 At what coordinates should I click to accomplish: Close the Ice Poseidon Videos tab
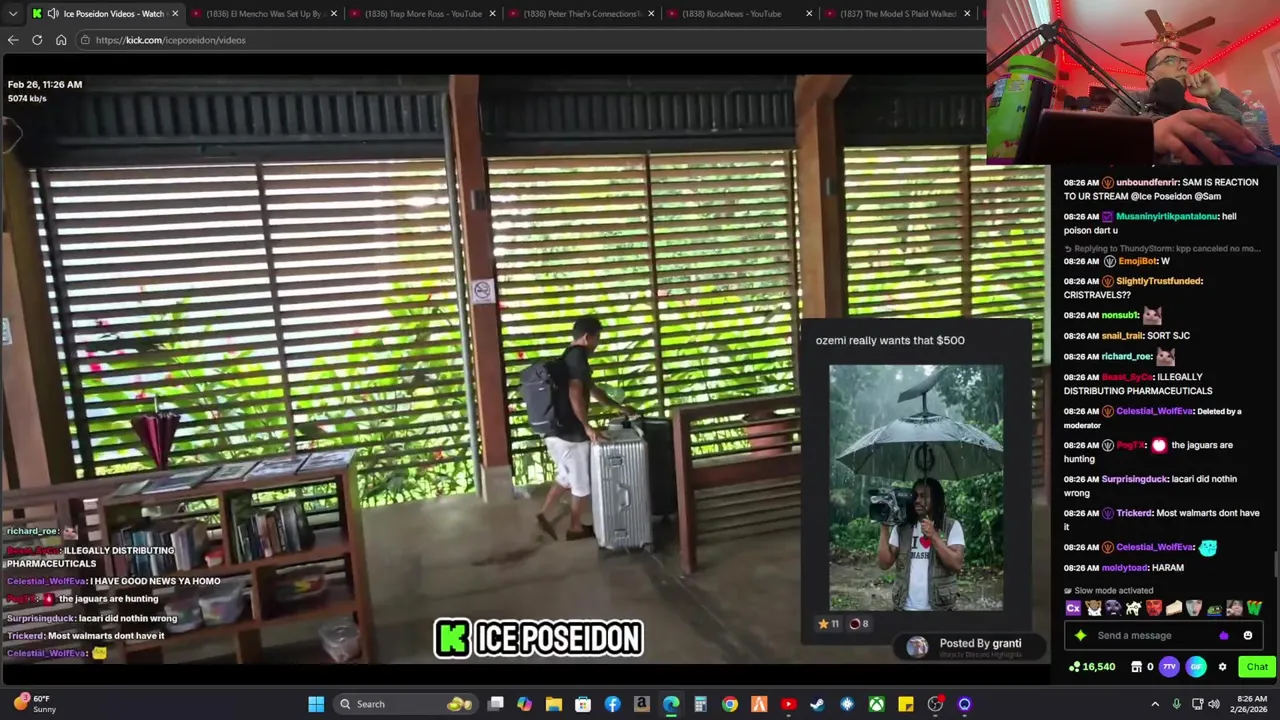pyautogui.click(x=175, y=14)
